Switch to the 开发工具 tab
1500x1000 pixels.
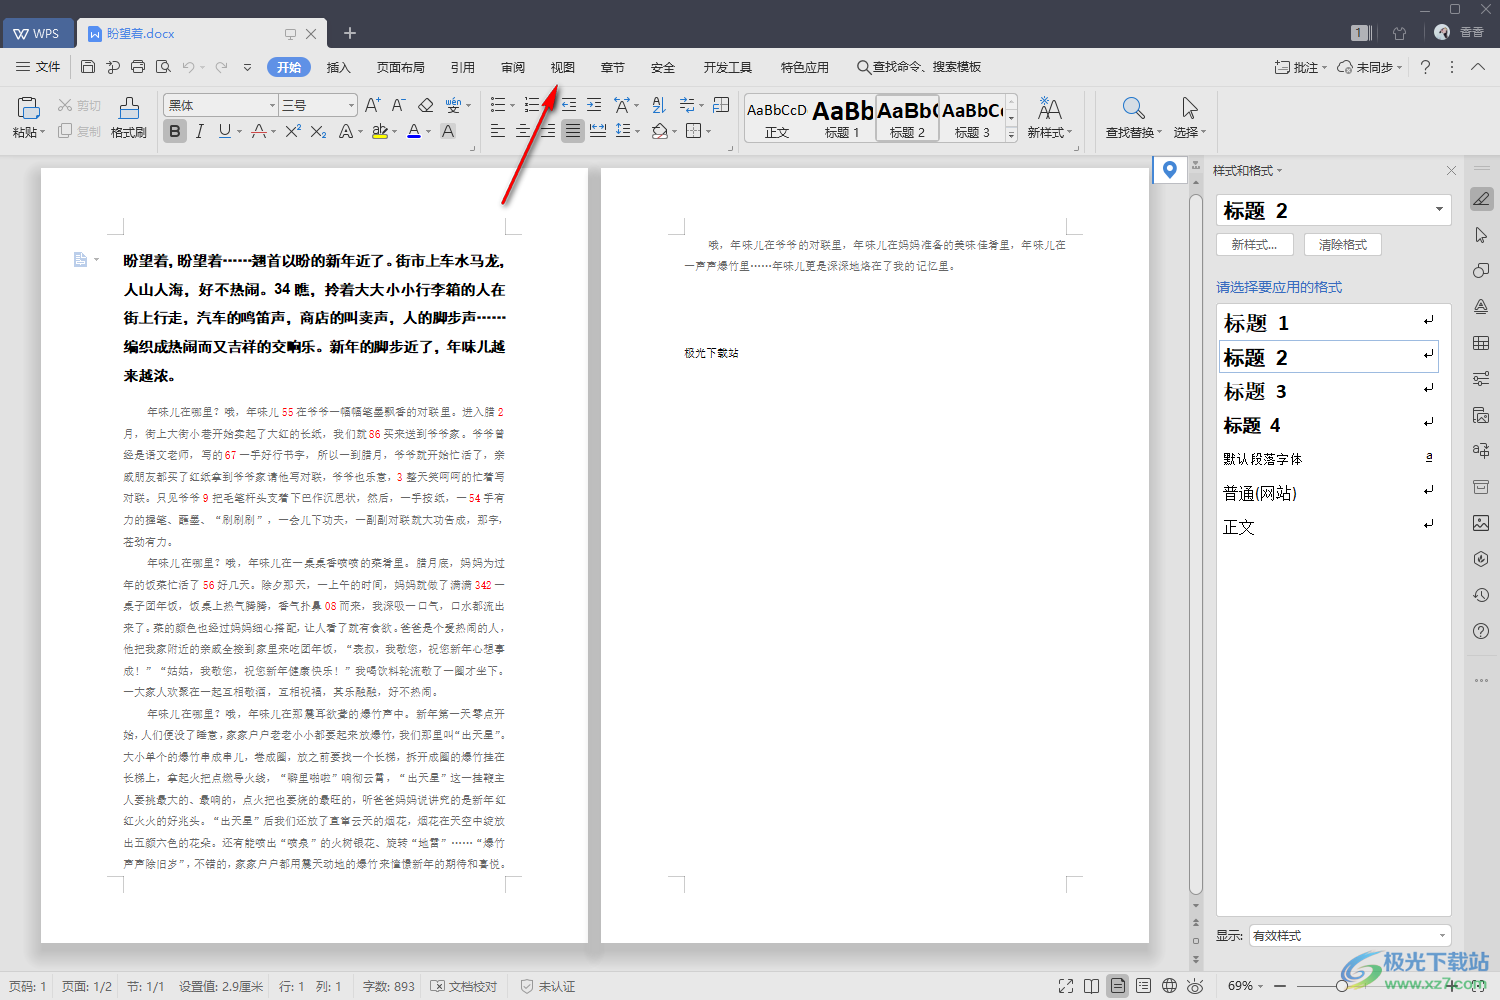727,67
